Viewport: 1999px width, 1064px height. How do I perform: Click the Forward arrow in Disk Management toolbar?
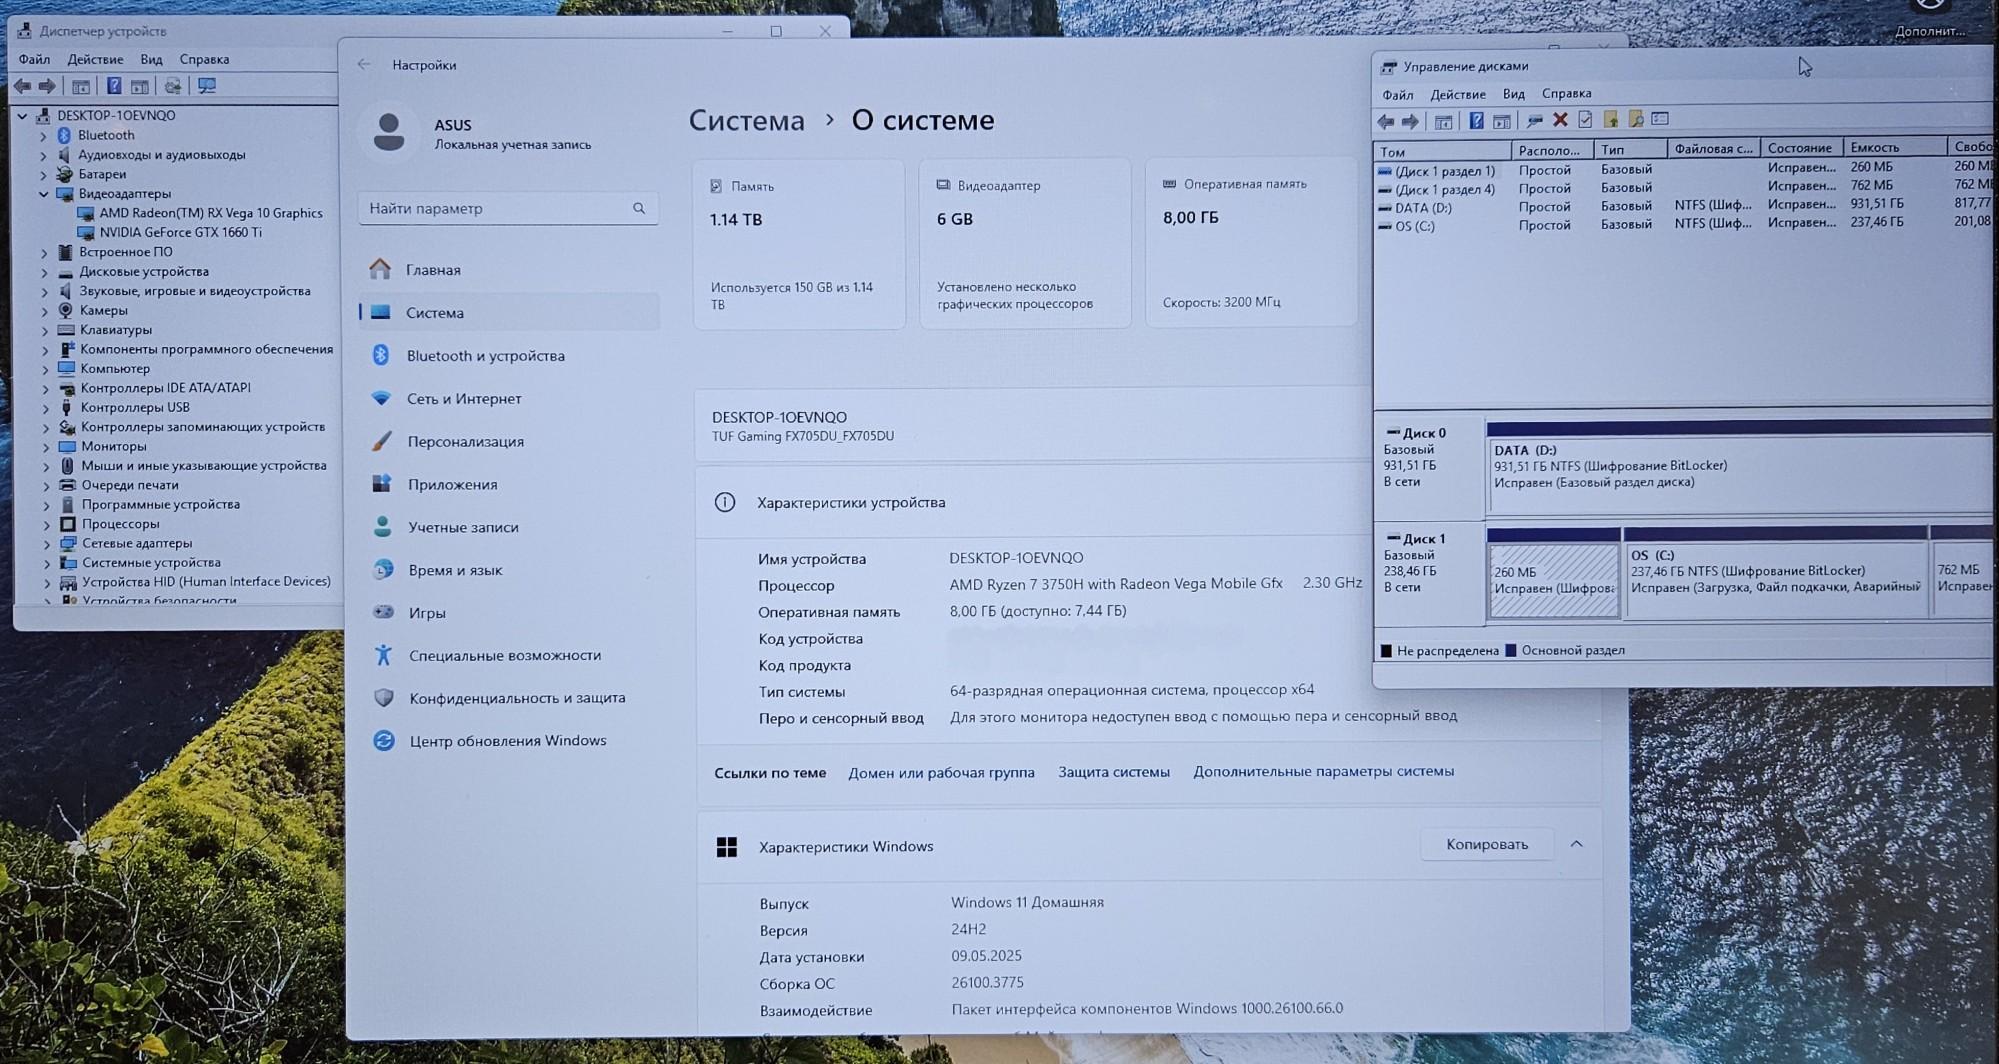pos(1410,121)
